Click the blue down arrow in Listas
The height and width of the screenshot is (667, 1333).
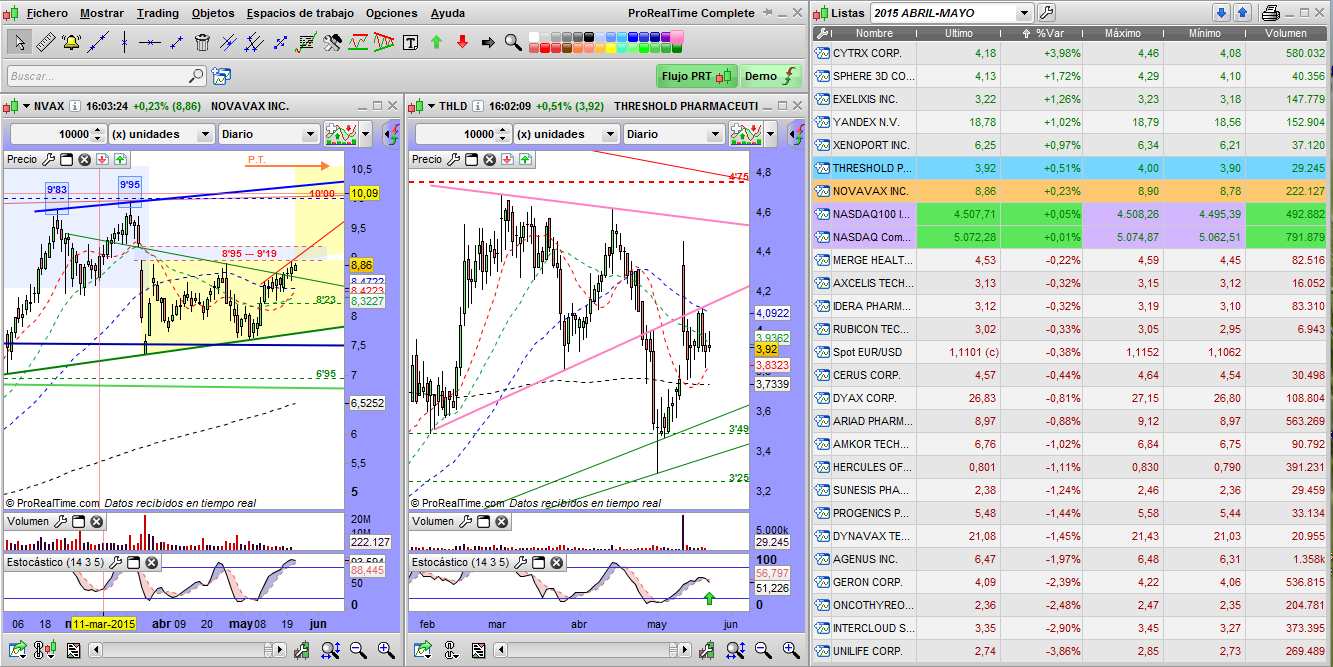(x=1221, y=13)
